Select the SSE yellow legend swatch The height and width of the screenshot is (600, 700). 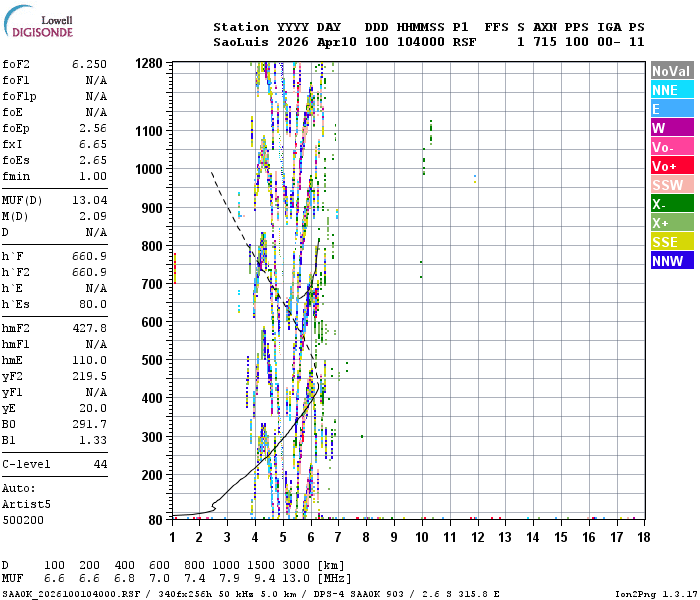click(672, 242)
